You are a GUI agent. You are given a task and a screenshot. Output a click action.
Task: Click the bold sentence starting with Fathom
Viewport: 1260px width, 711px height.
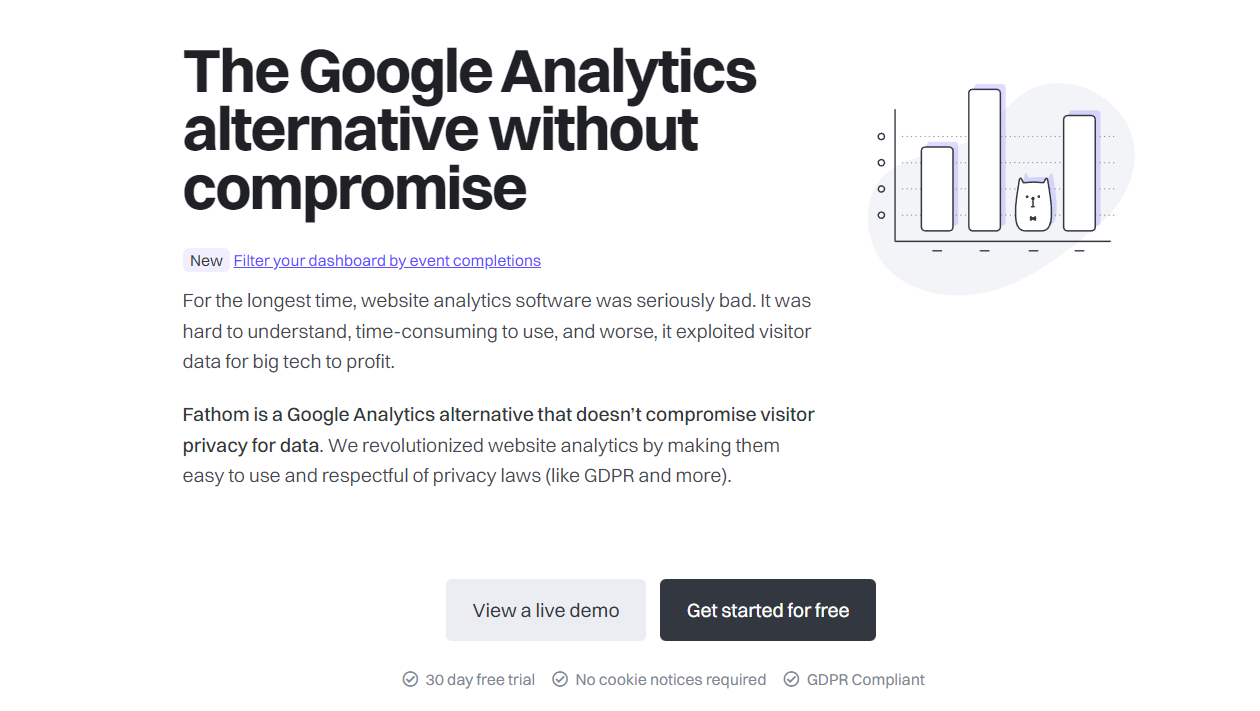(498, 429)
